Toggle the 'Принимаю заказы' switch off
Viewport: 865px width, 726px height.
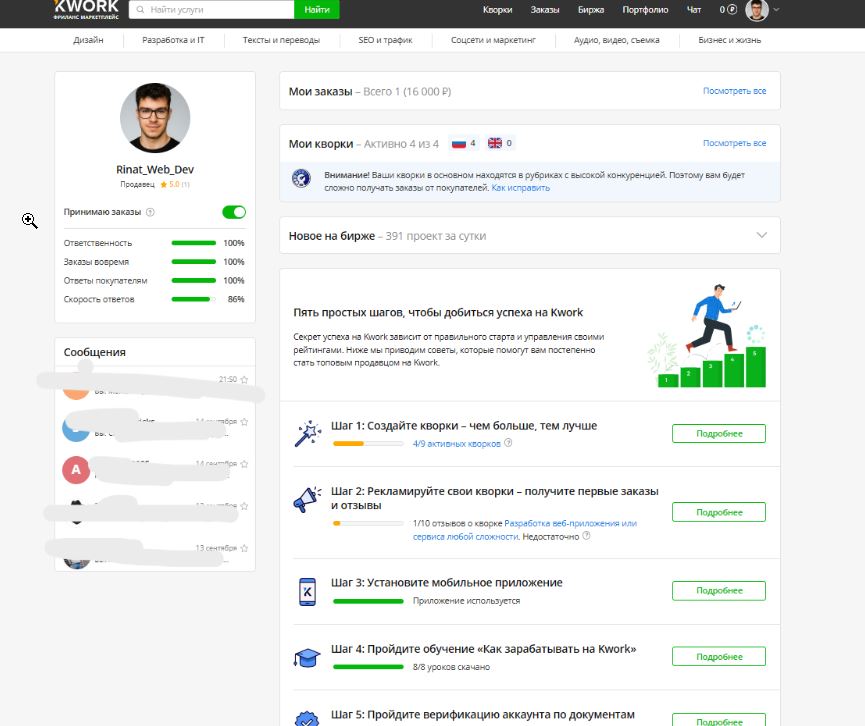[233, 212]
